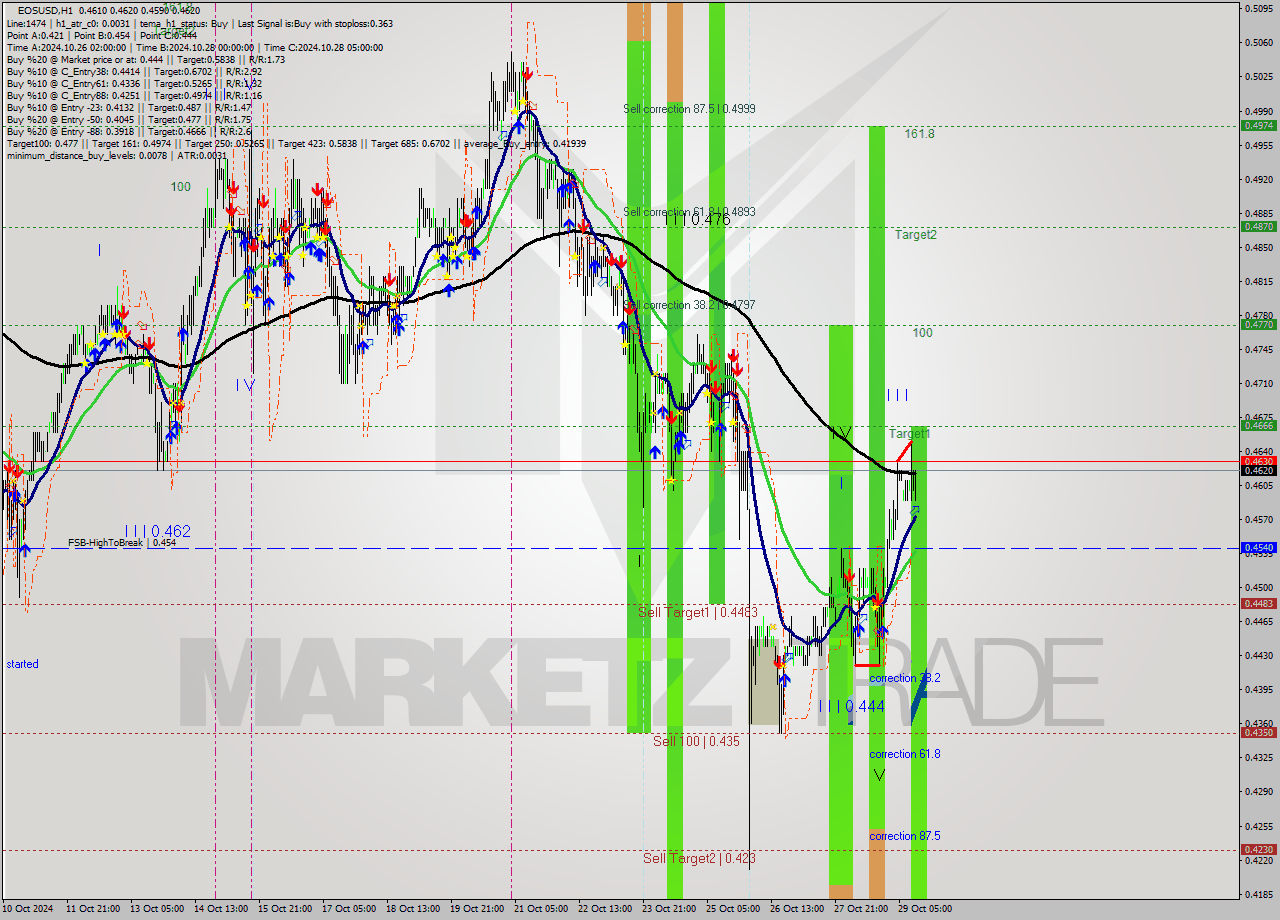
Task: Select the 'Buy %10 @ C_Entry61: 0.4336' line
Action: pyautogui.click(x=134, y=83)
